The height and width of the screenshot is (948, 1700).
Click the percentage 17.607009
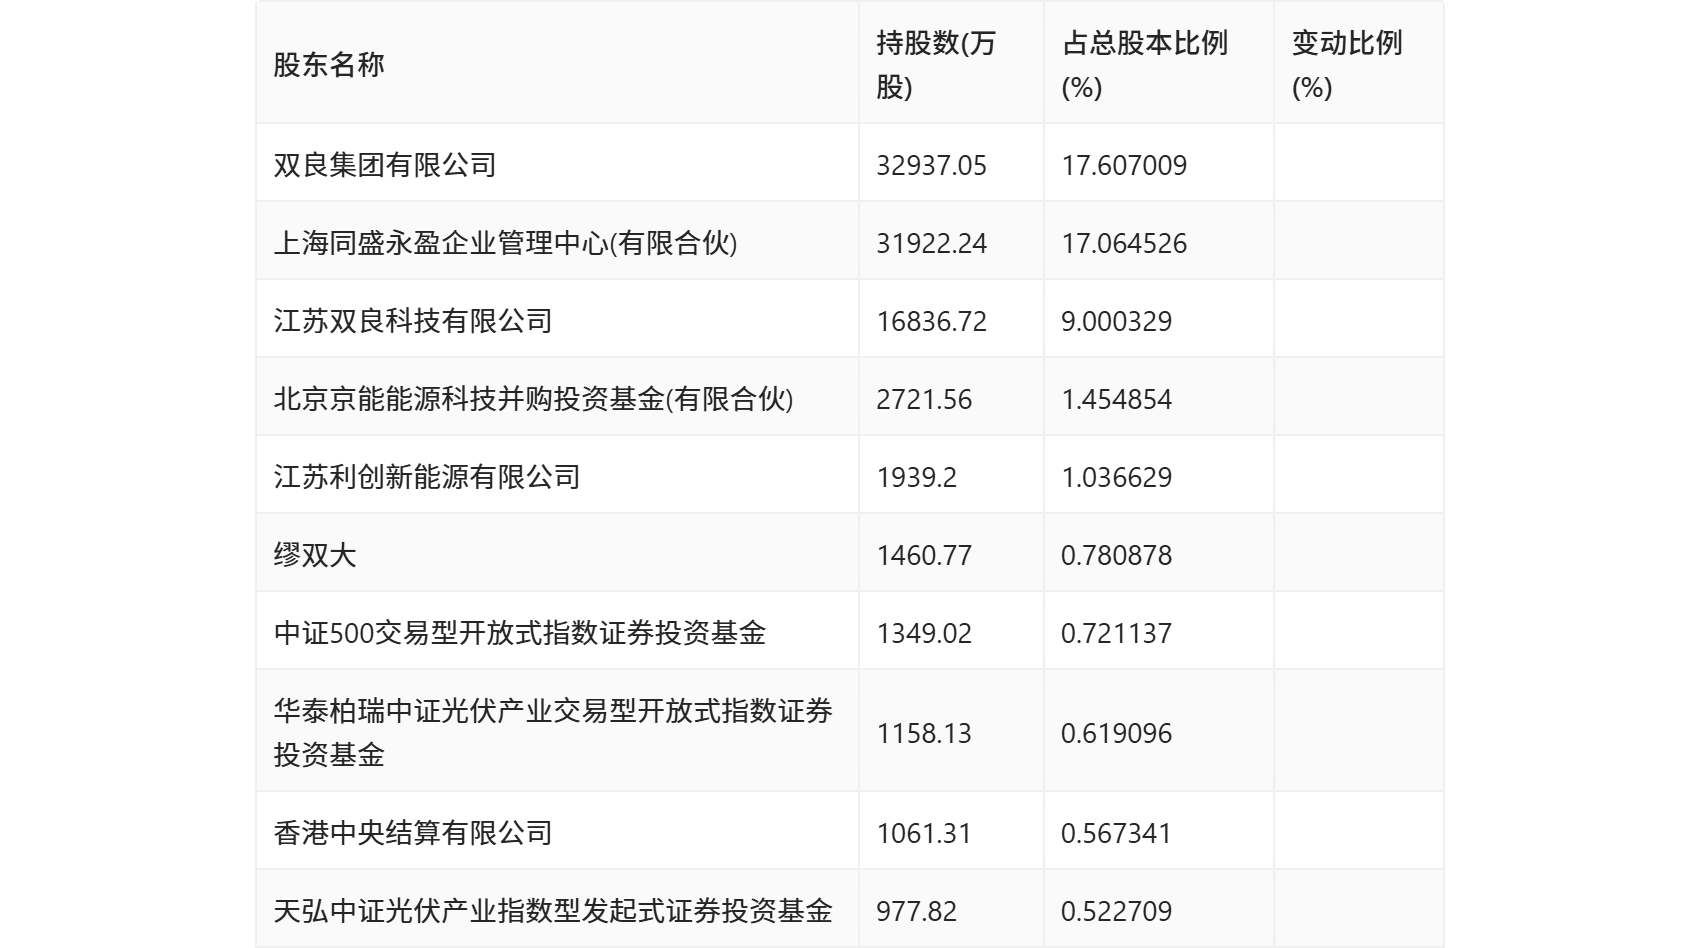pos(1124,165)
